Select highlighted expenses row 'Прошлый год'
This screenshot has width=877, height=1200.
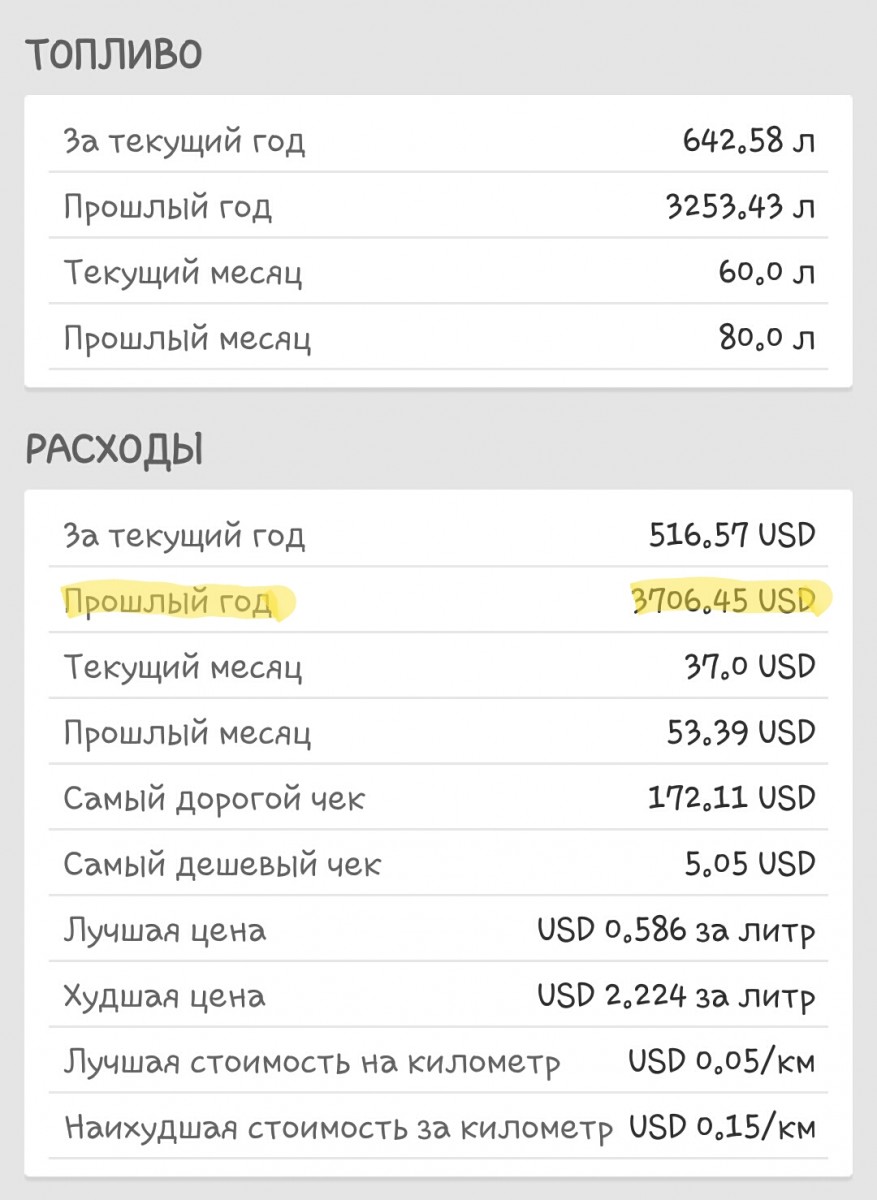[x=438, y=601]
